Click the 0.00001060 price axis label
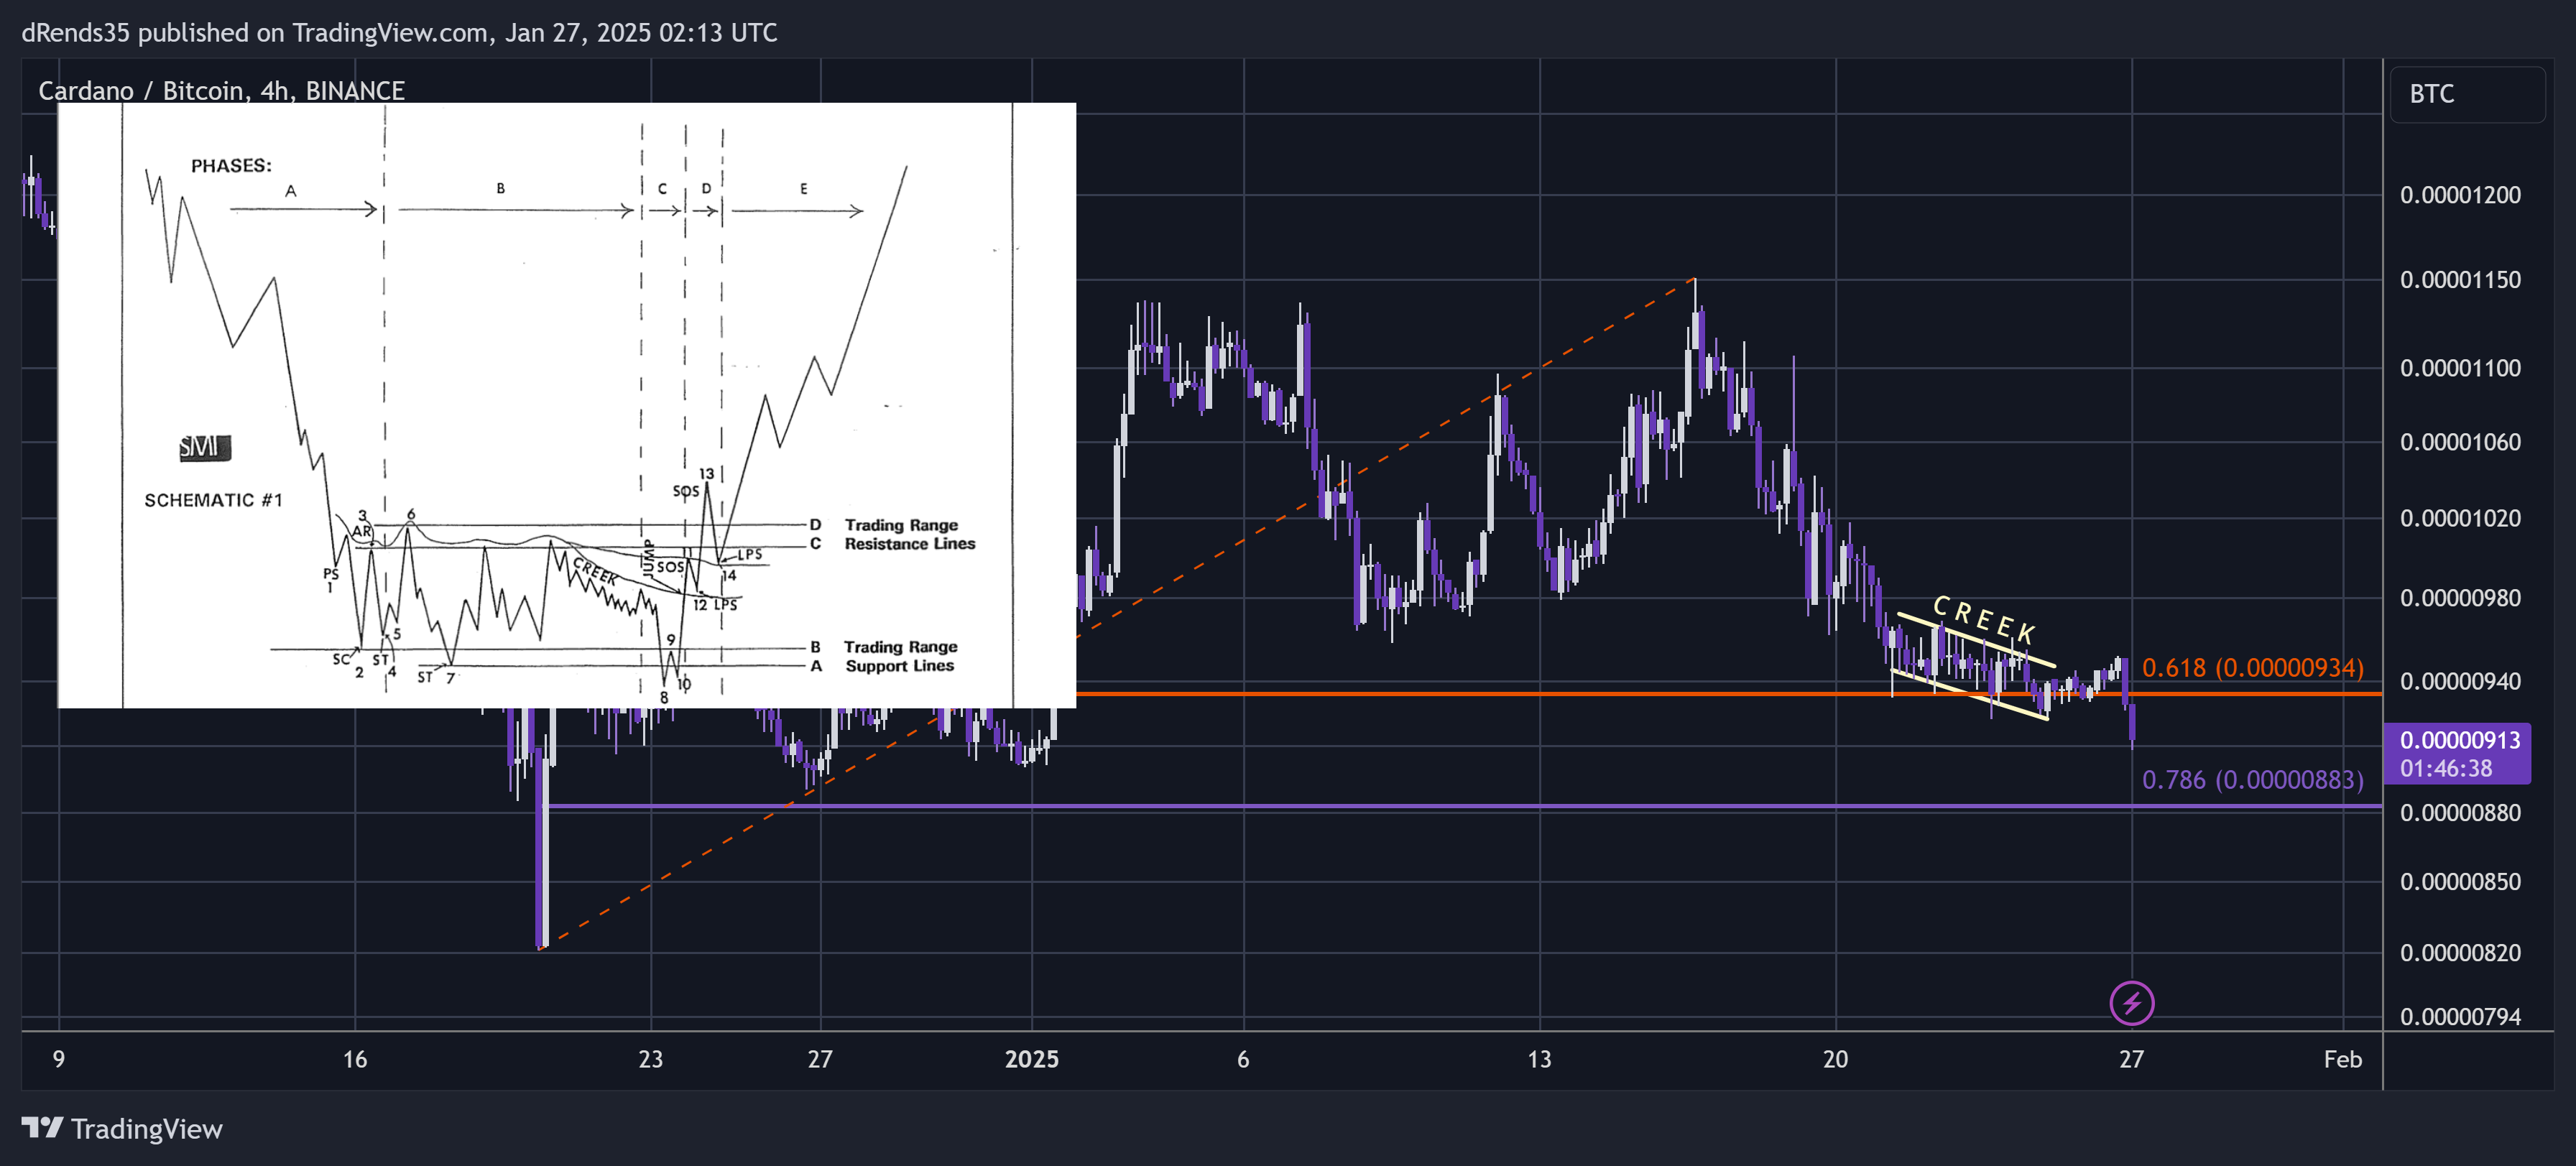Image resolution: width=2576 pixels, height=1166 pixels. (x=2460, y=442)
